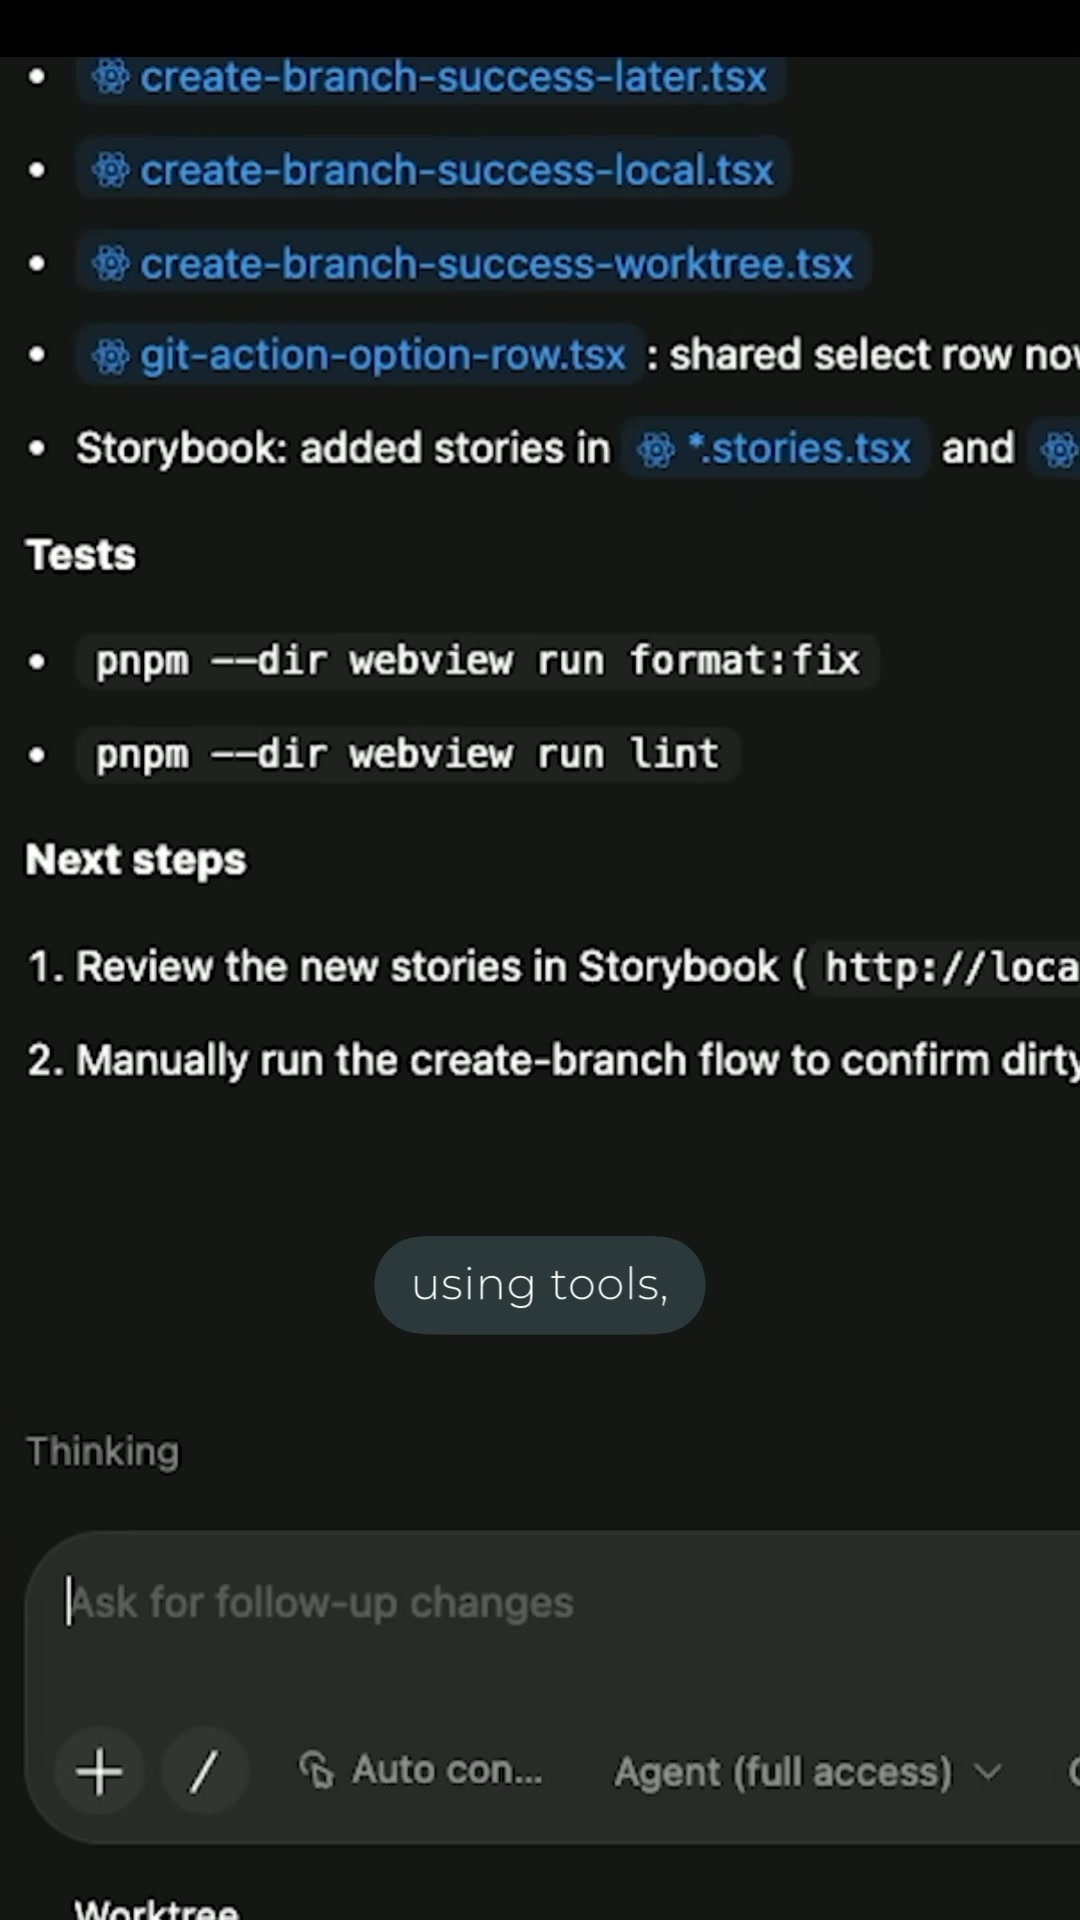Select the Worktree label at bottom
The image size is (1080, 1920).
tap(157, 1908)
